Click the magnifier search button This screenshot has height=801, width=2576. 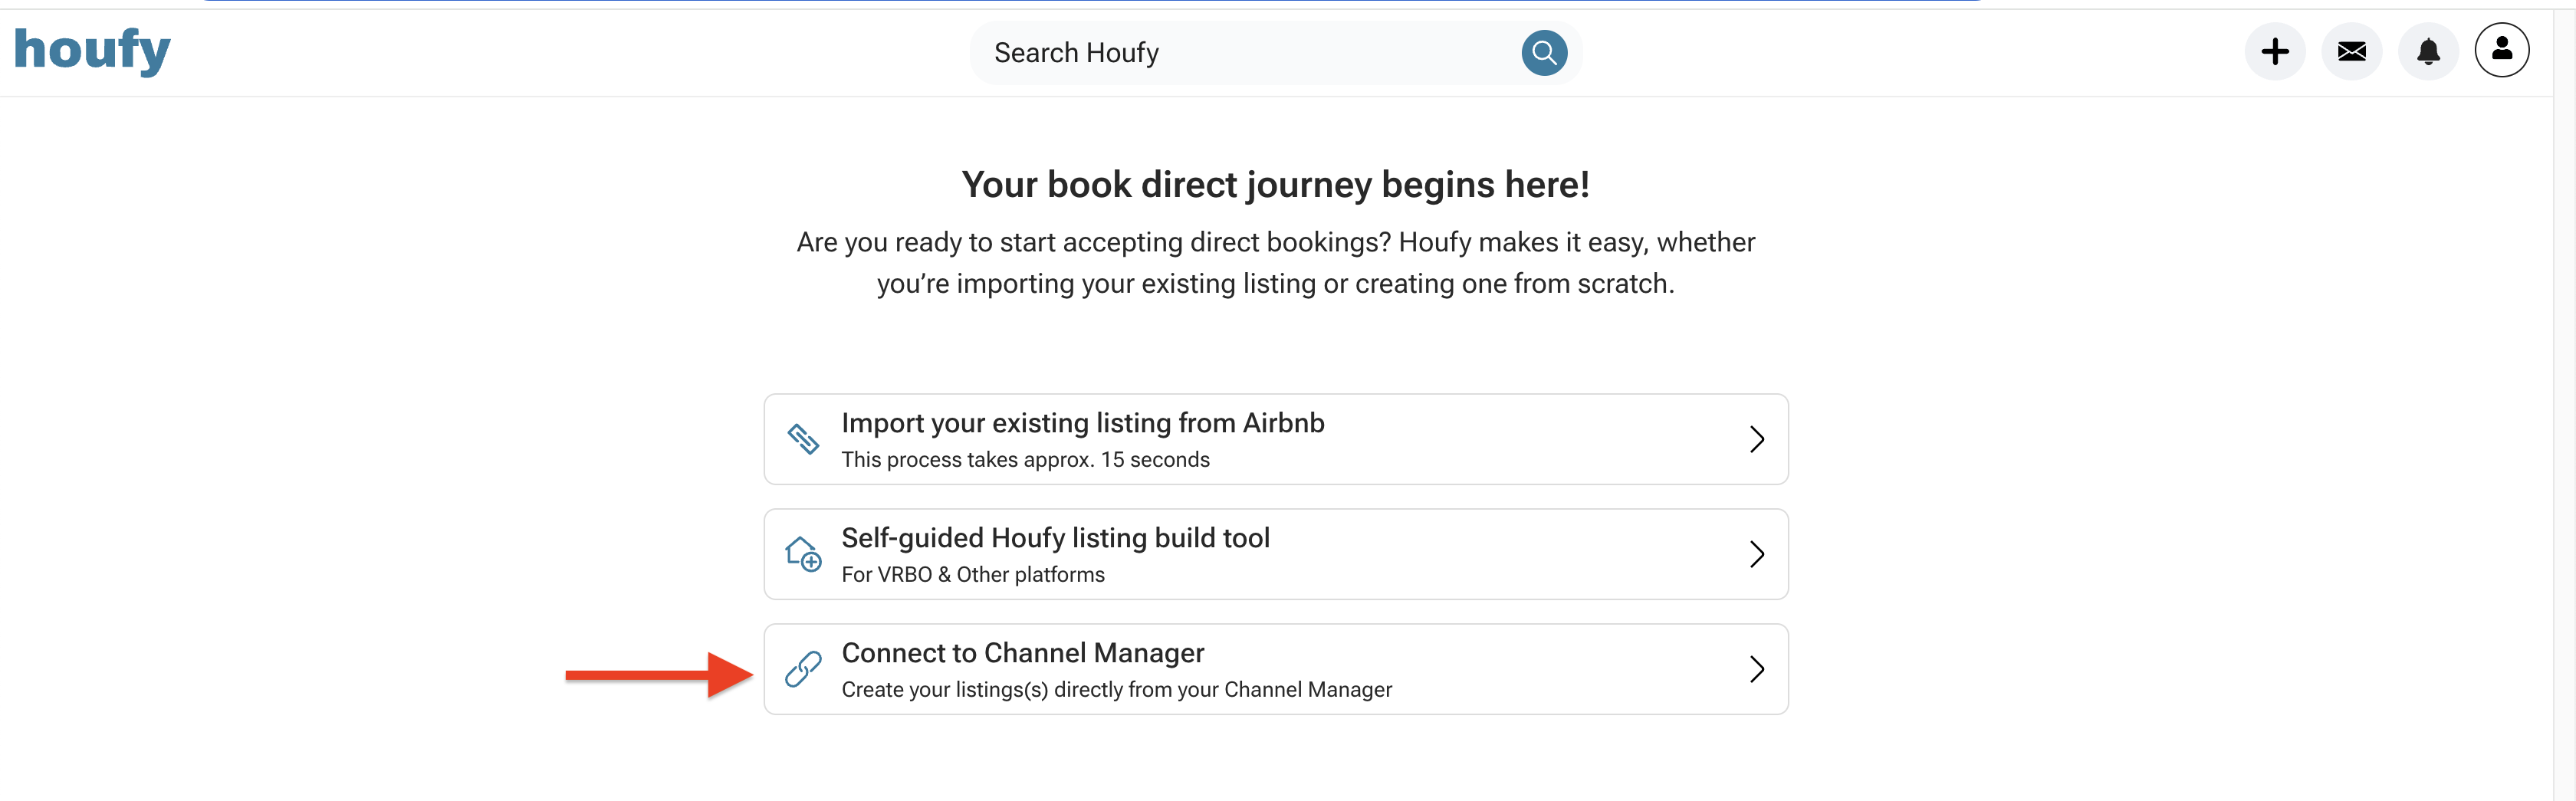pyautogui.click(x=1543, y=52)
